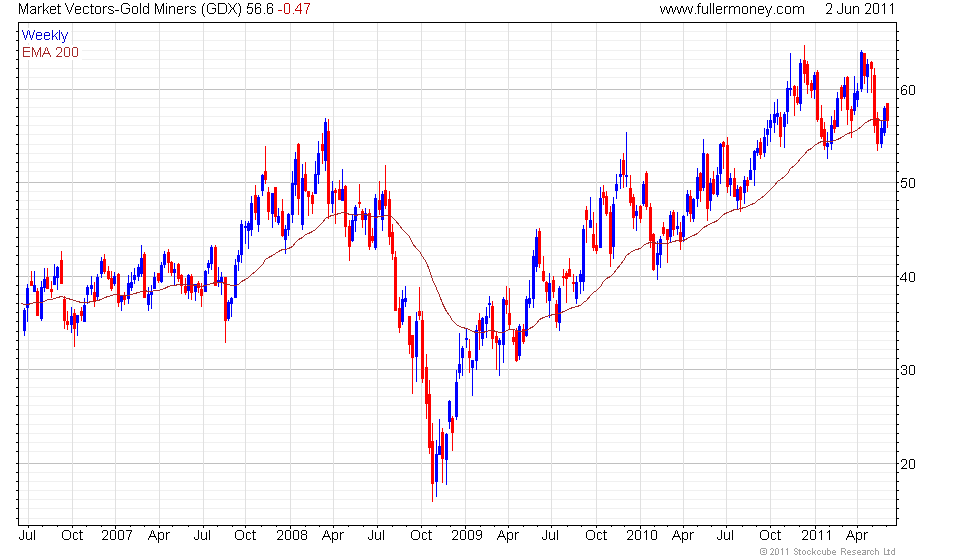The image size is (980, 560).
Task: Click the 2010 year marker on time axis
Action: [642, 536]
